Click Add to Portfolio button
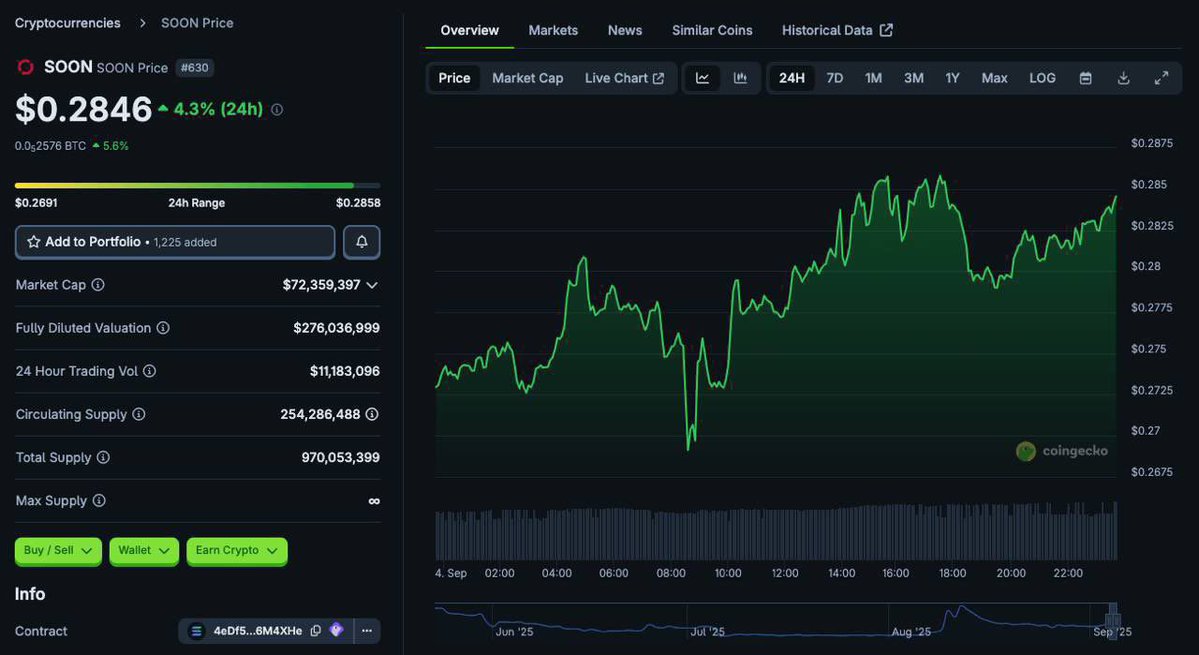The image size is (1199, 655). pyautogui.click(x=174, y=242)
